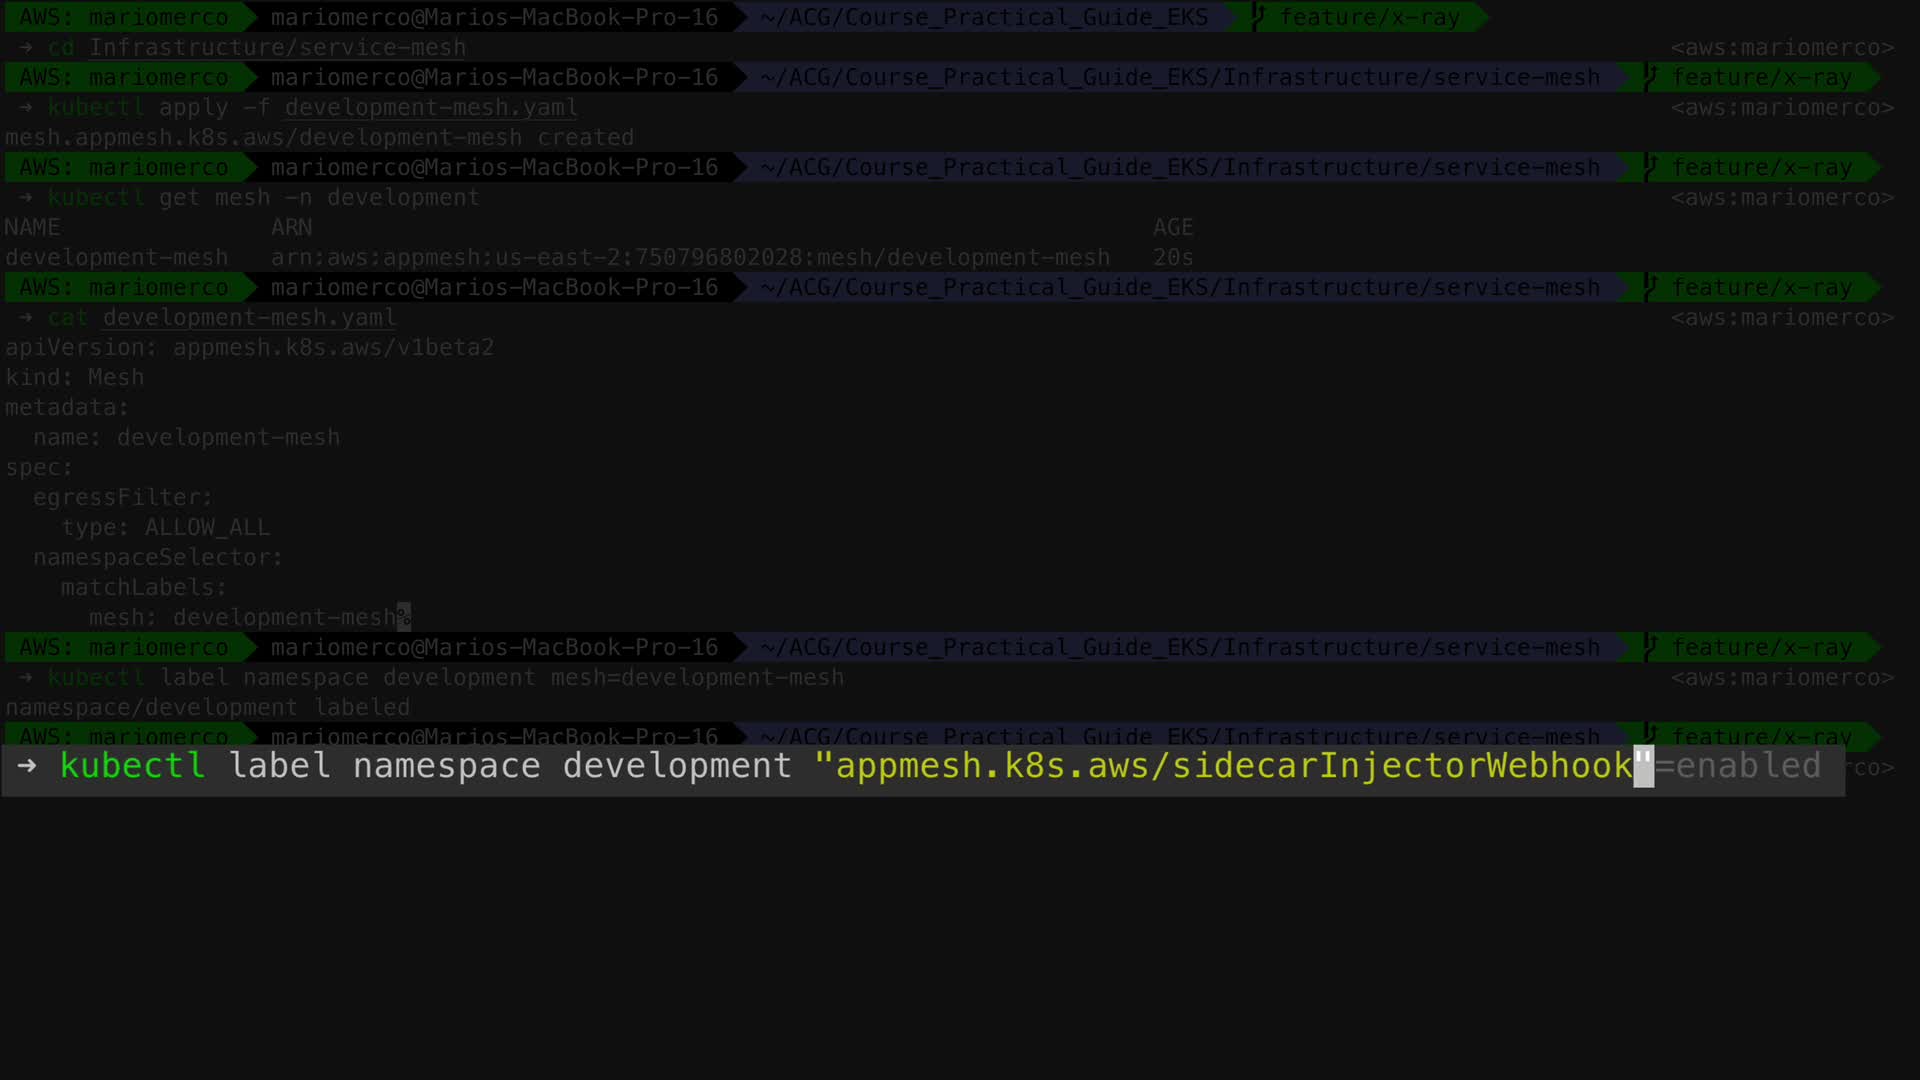
Task: Click the grayed =enabled autosuggestion text
Action: (1738, 766)
